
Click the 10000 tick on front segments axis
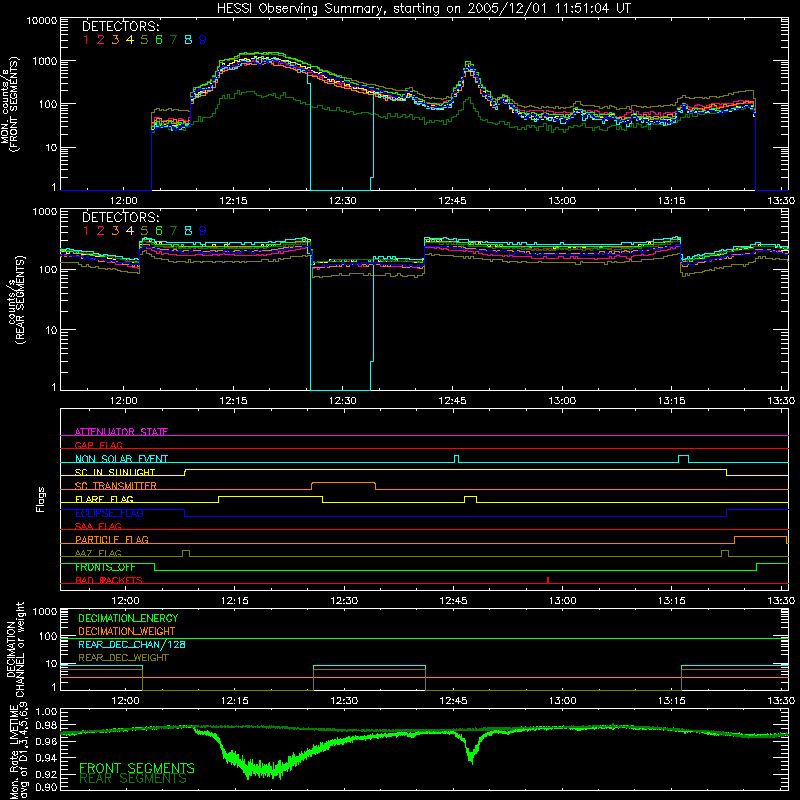tap(42, 20)
